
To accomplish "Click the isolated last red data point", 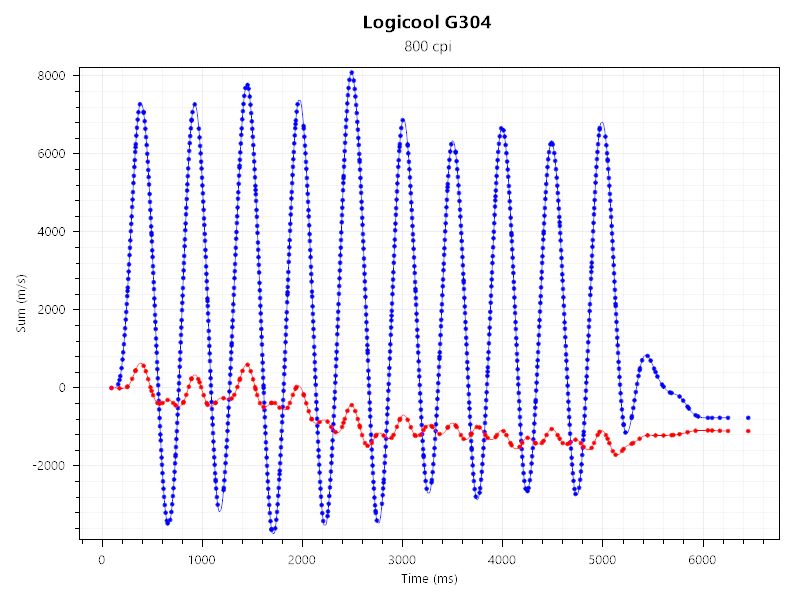I will click(x=748, y=431).
